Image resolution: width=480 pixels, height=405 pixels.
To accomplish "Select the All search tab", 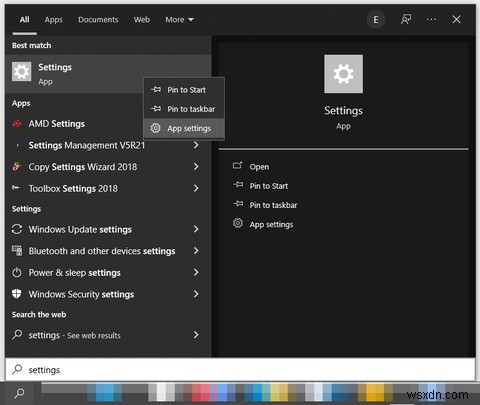I will [24, 20].
